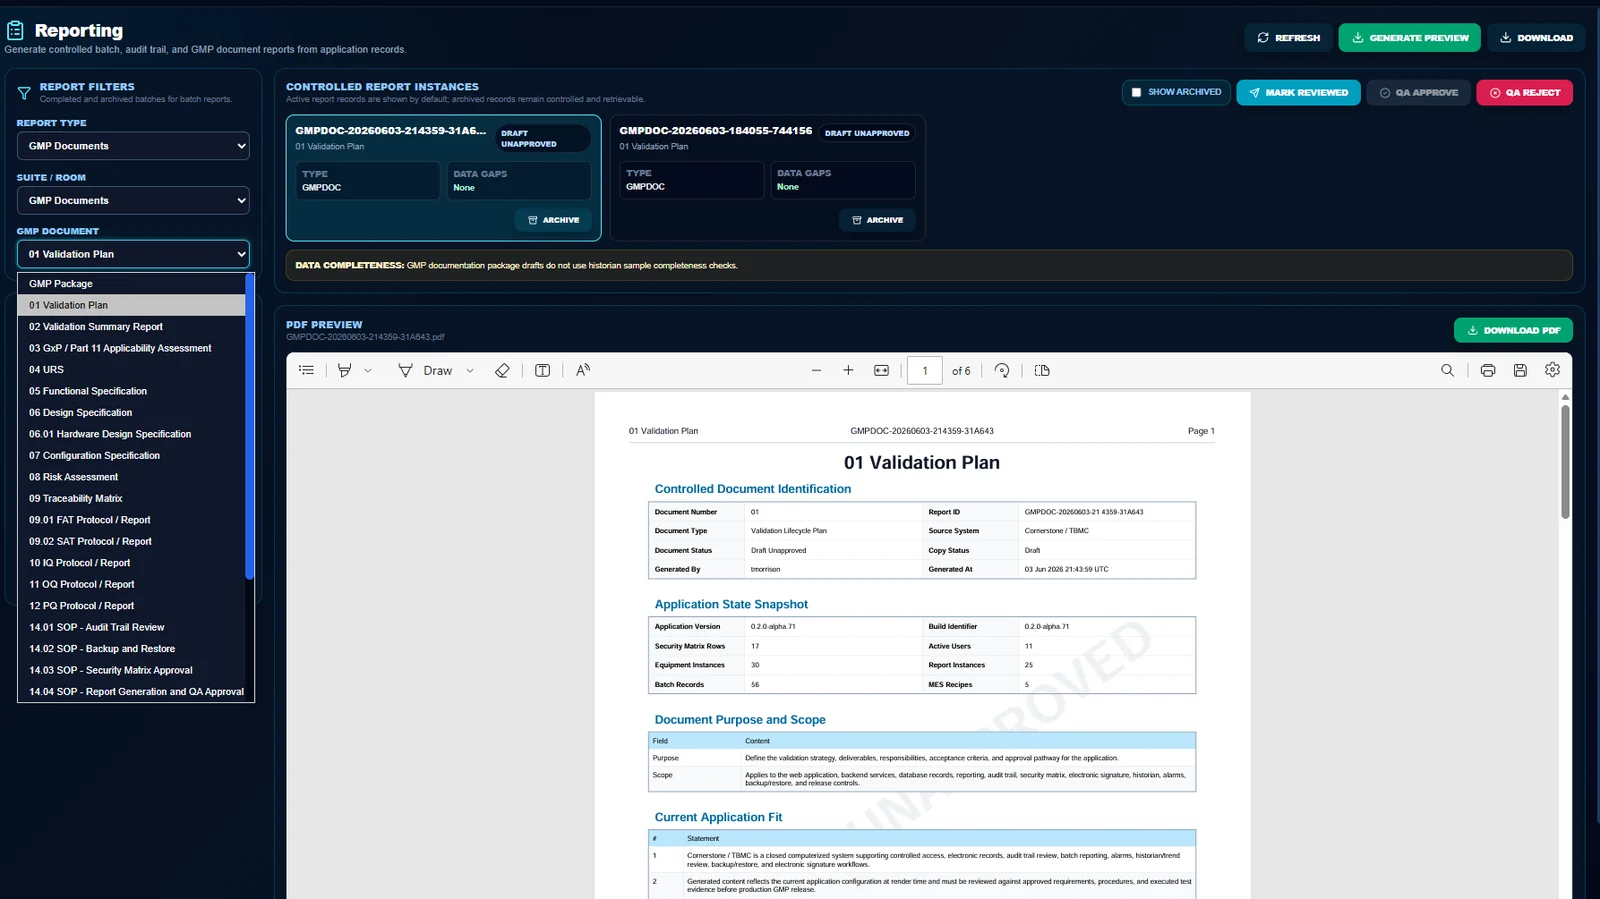Switch page view layout icon
The image size is (1600, 899).
tap(1042, 370)
